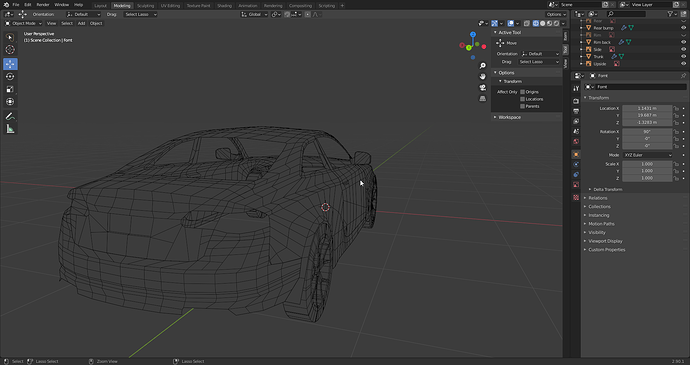The image size is (690, 365).
Task: Pin the properties editor with pin icon
Action: 683,76
